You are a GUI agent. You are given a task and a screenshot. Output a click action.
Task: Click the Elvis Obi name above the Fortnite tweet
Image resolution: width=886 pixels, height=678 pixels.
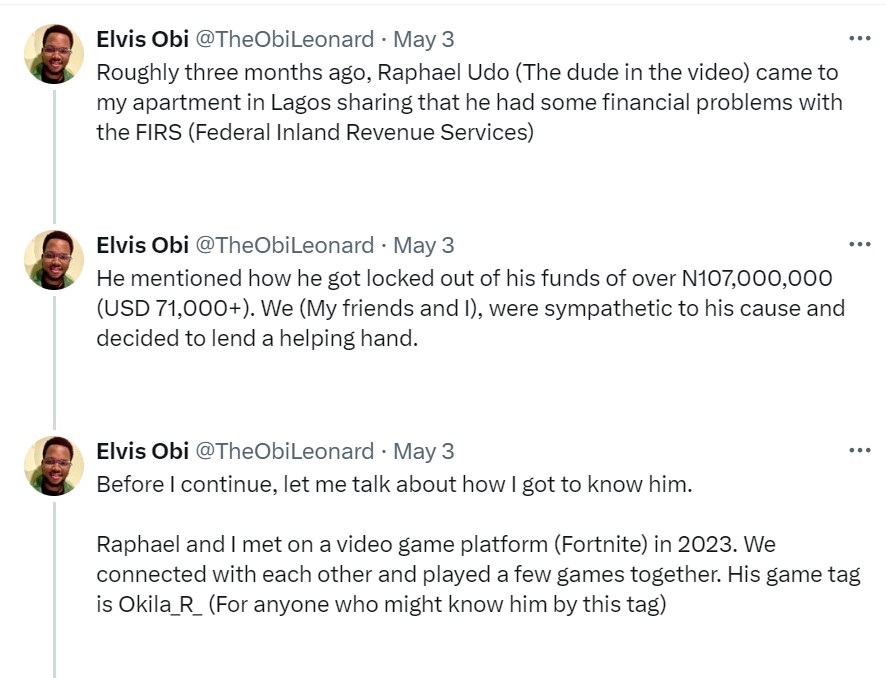click(x=142, y=451)
